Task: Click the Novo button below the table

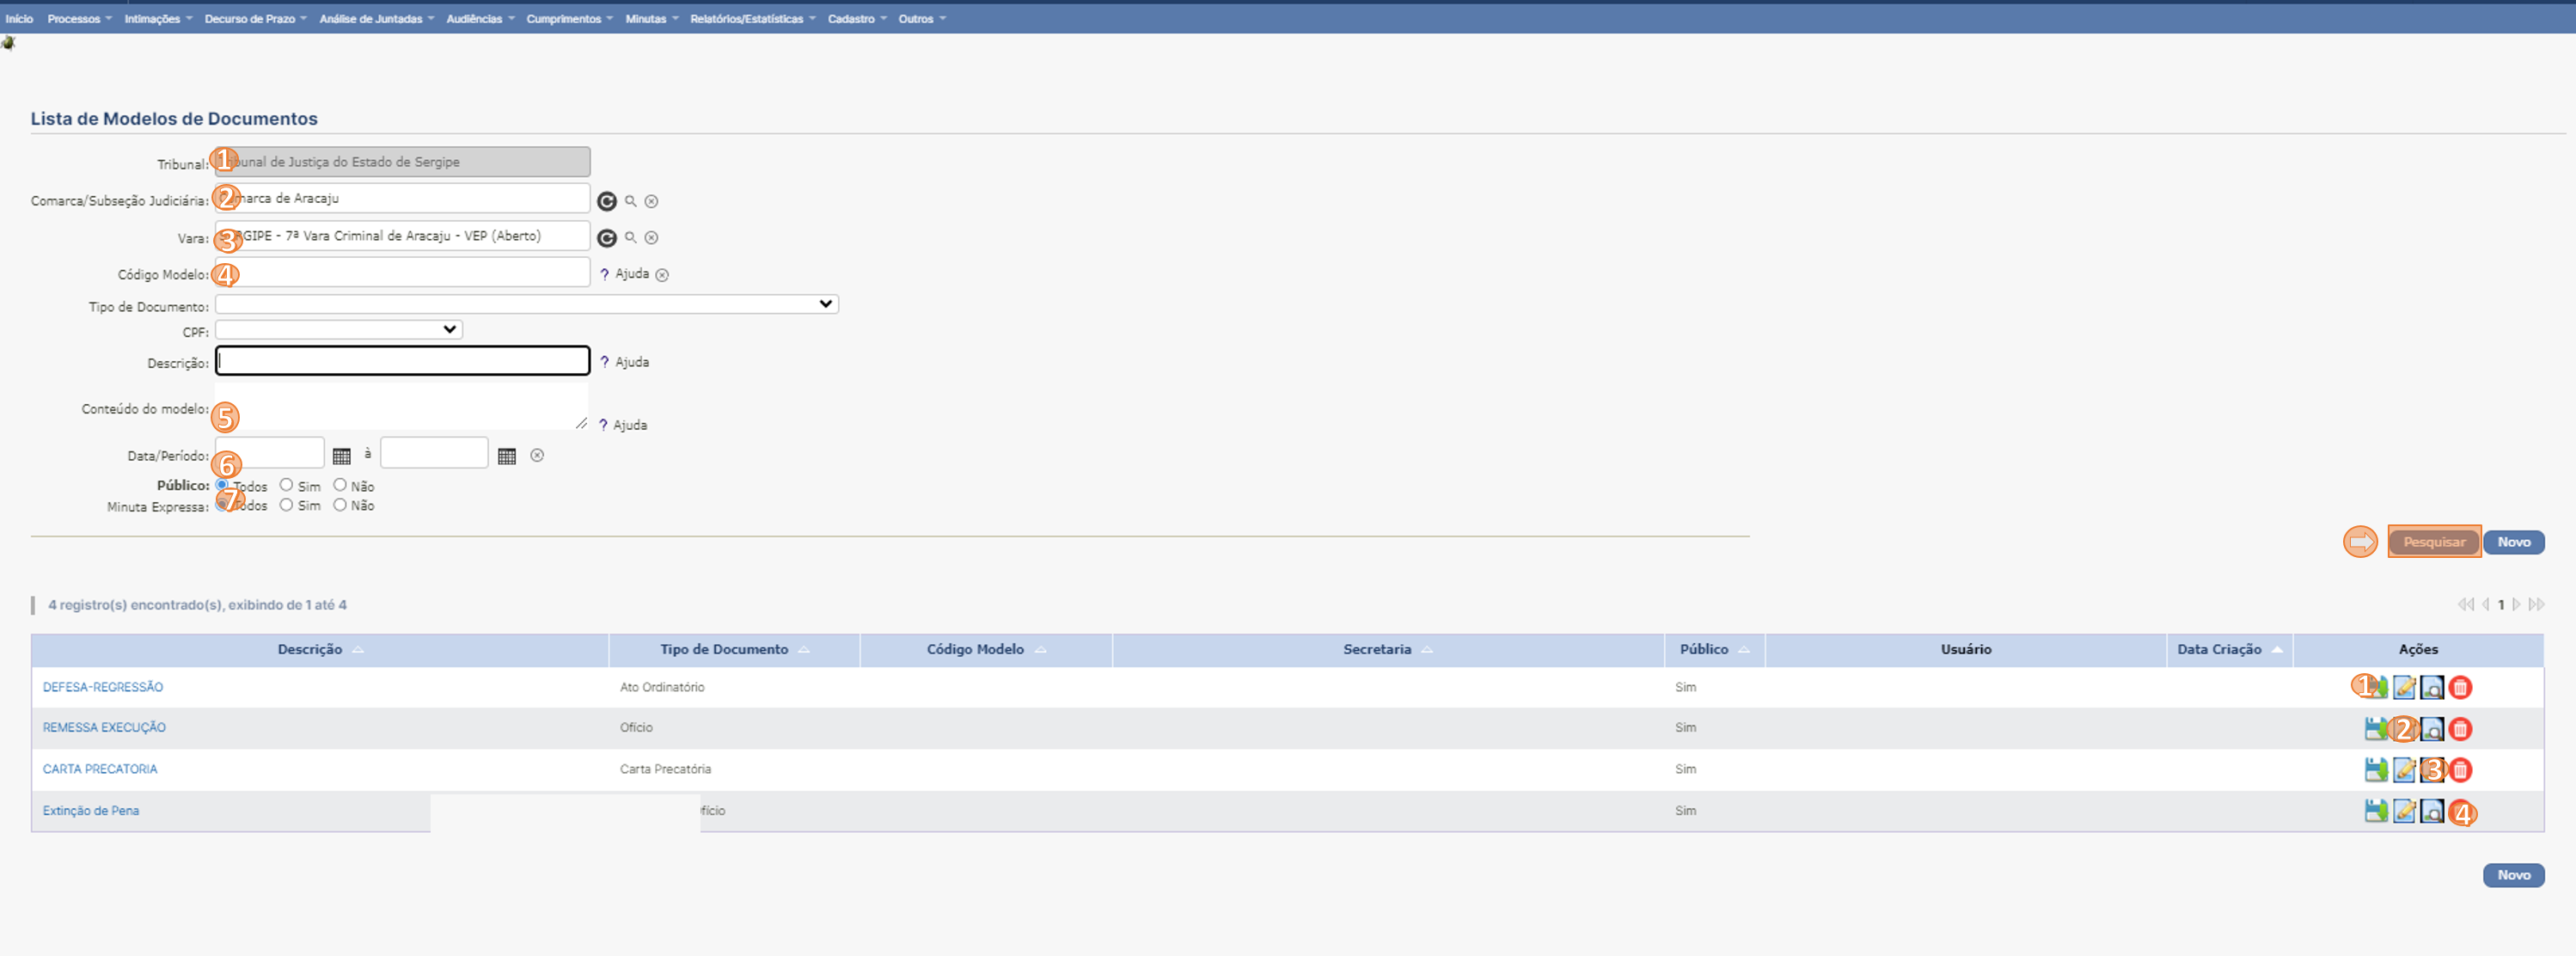Action: click(x=2513, y=875)
